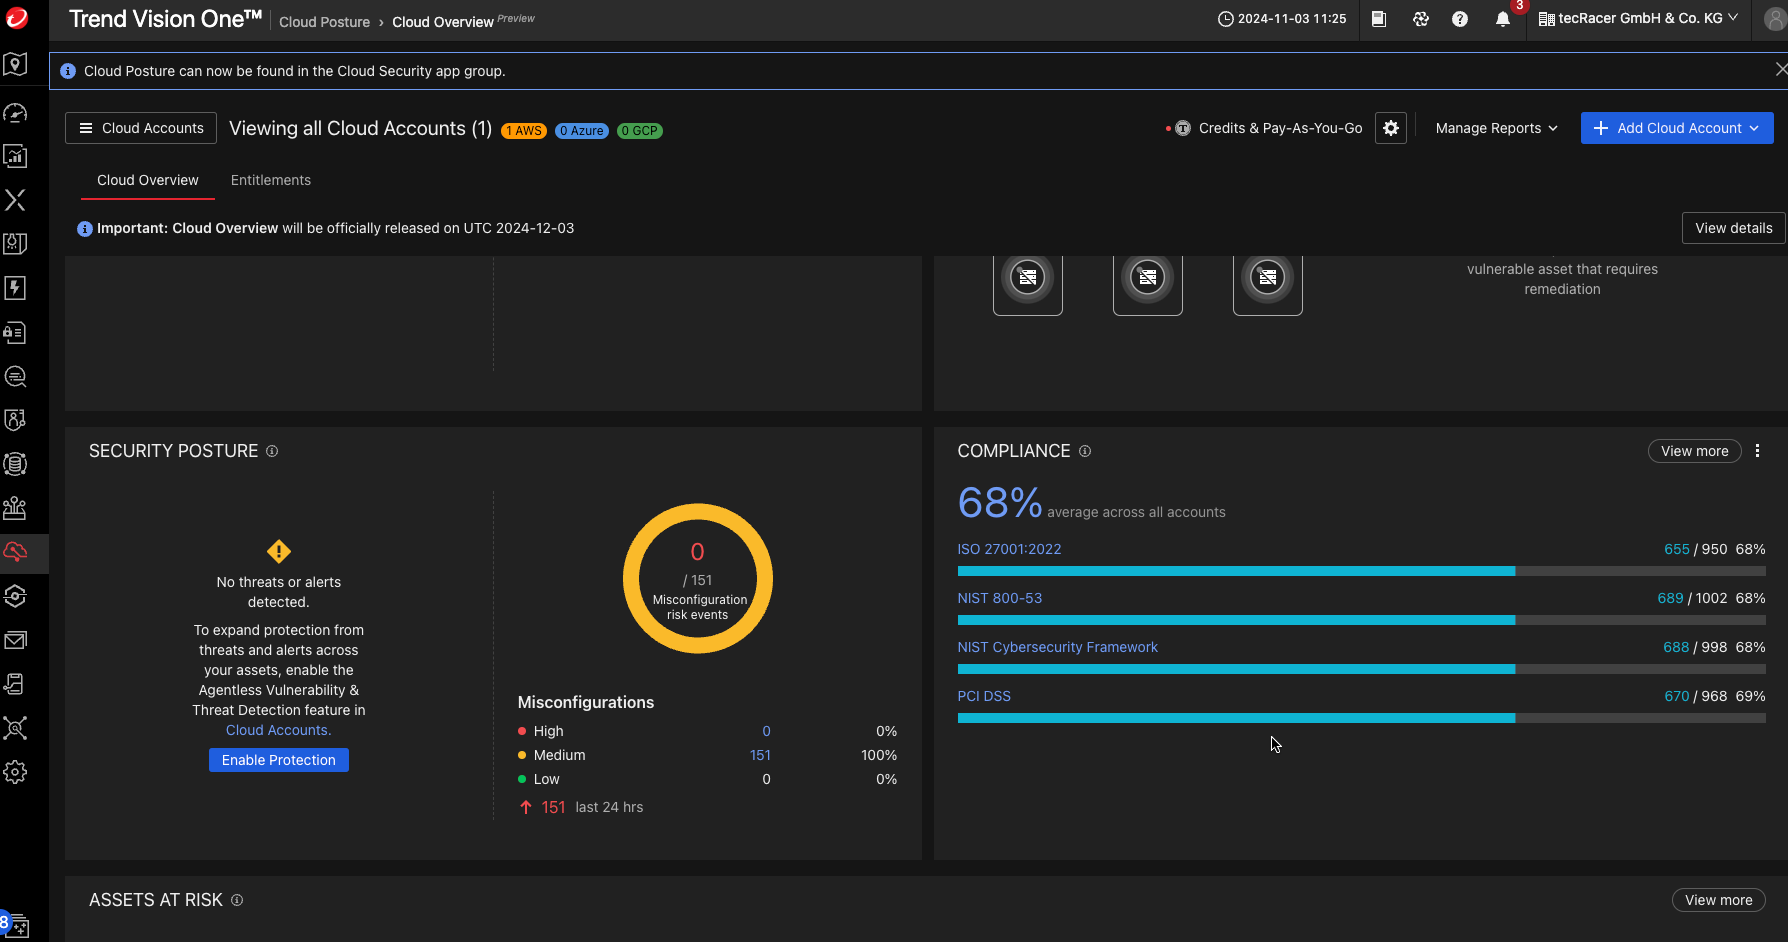Open the Compliance three-dot options menu

(1757, 451)
